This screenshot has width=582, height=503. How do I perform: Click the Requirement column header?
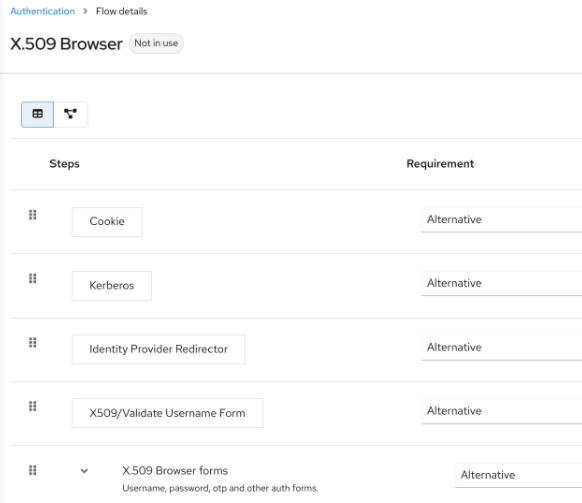[440, 164]
